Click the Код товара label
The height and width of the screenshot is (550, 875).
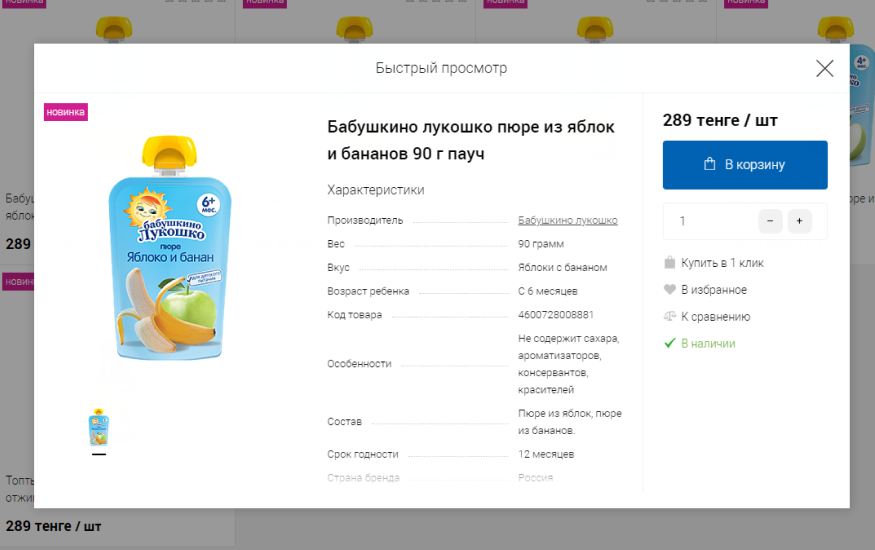click(x=354, y=315)
